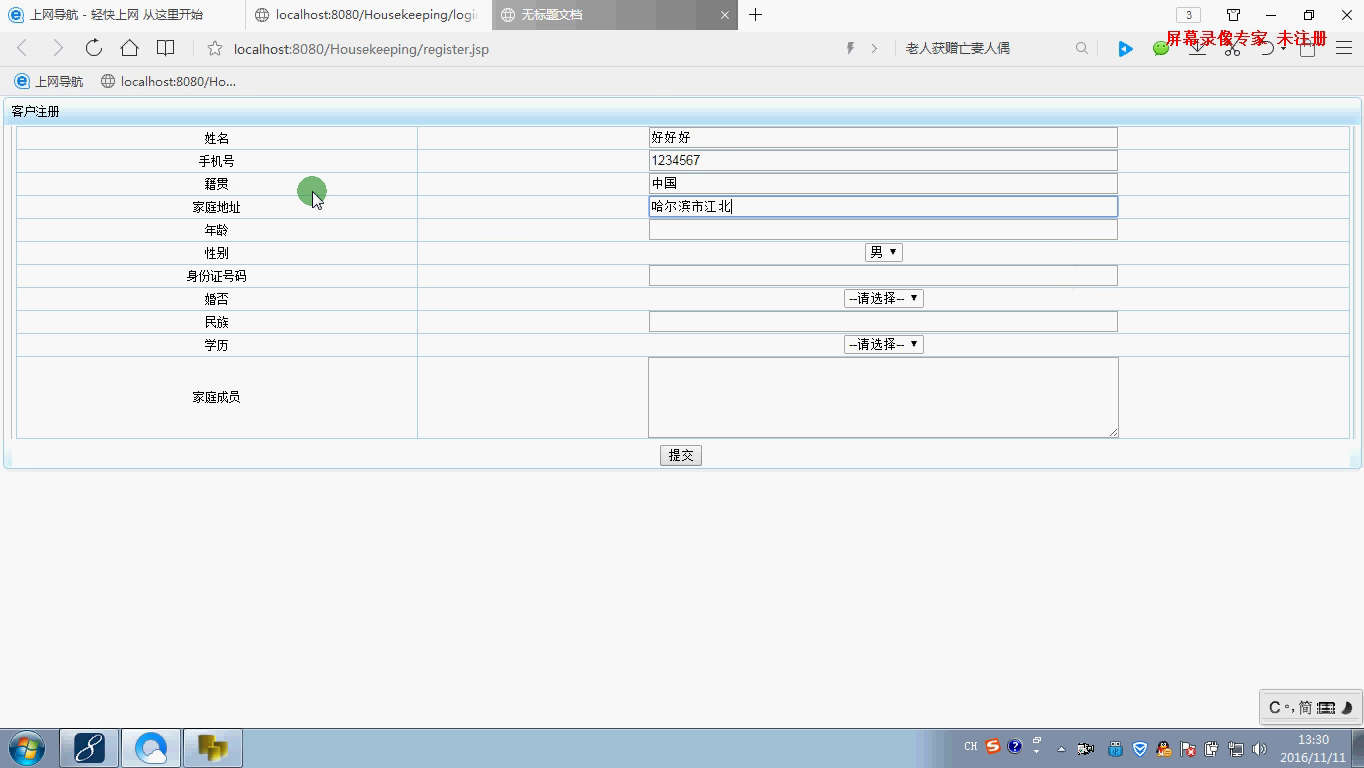Open the skin T-shirt icon
This screenshot has width=1364, height=768.
coord(1233,15)
